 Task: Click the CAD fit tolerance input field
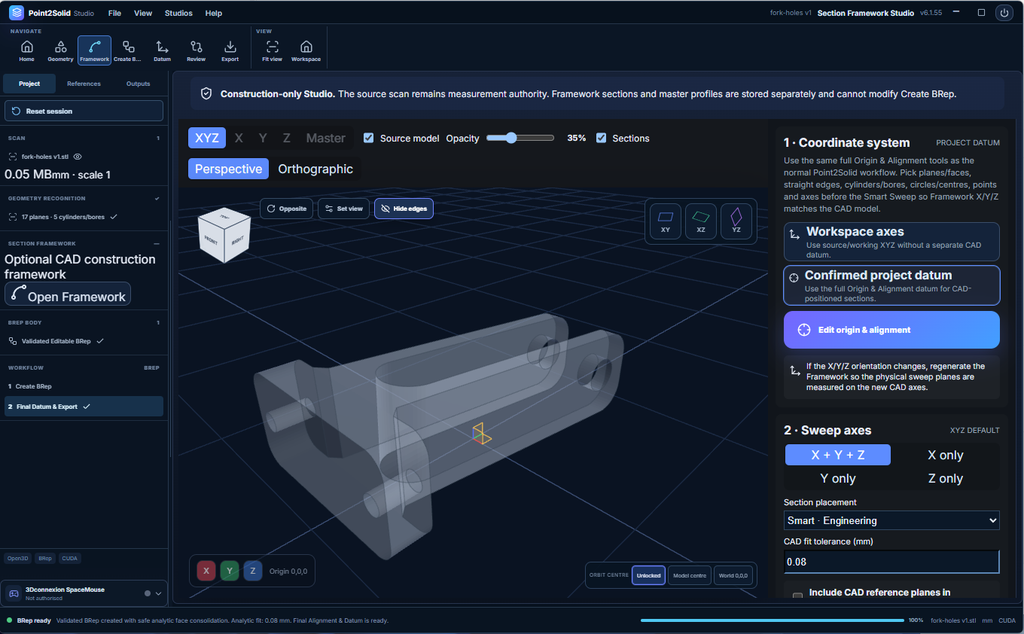[891, 562]
